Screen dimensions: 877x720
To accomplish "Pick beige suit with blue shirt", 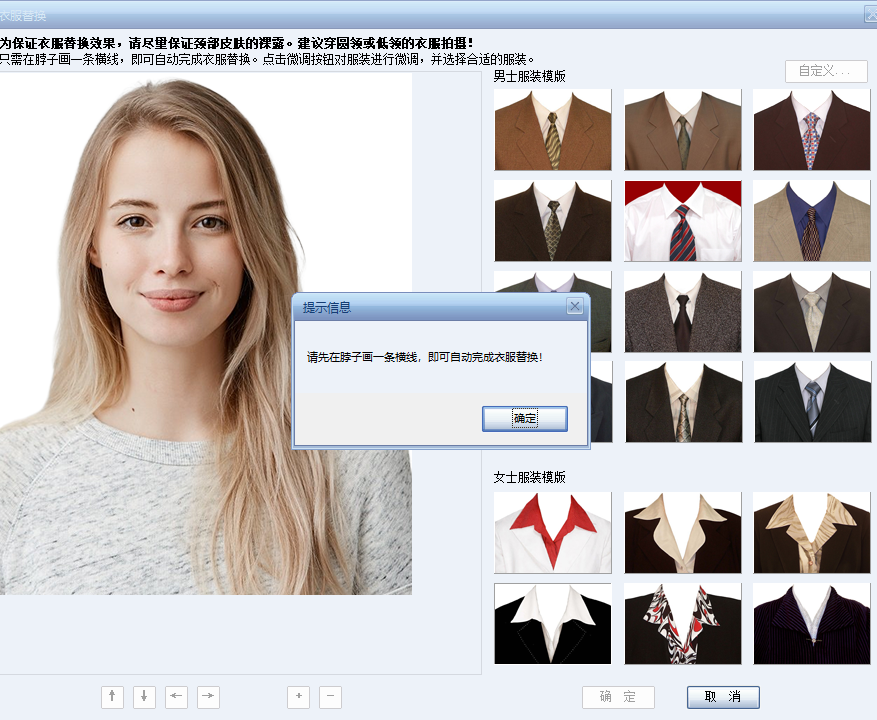I will click(812, 220).
